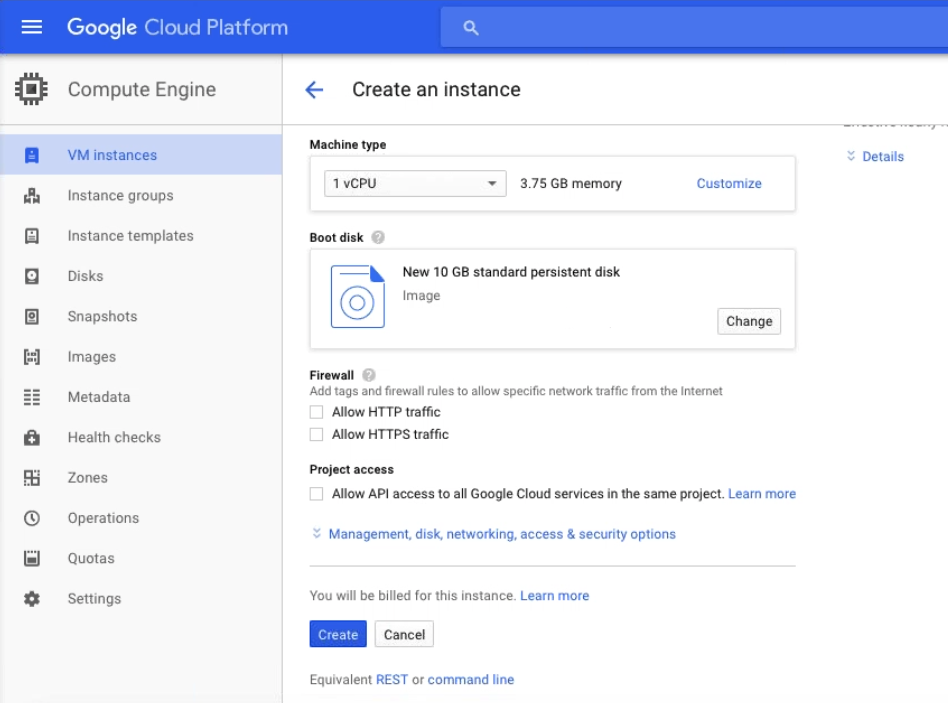Open Images menu item
Screen dimensions: 949x703
[x=141, y=357]
